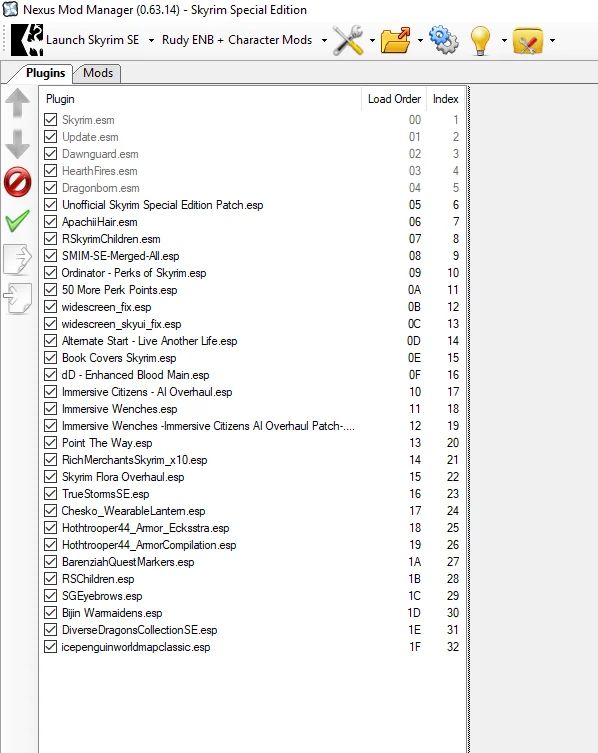Move plugin up with the up arrow
This screenshot has height=753, width=598.
click(x=17, y=103)
